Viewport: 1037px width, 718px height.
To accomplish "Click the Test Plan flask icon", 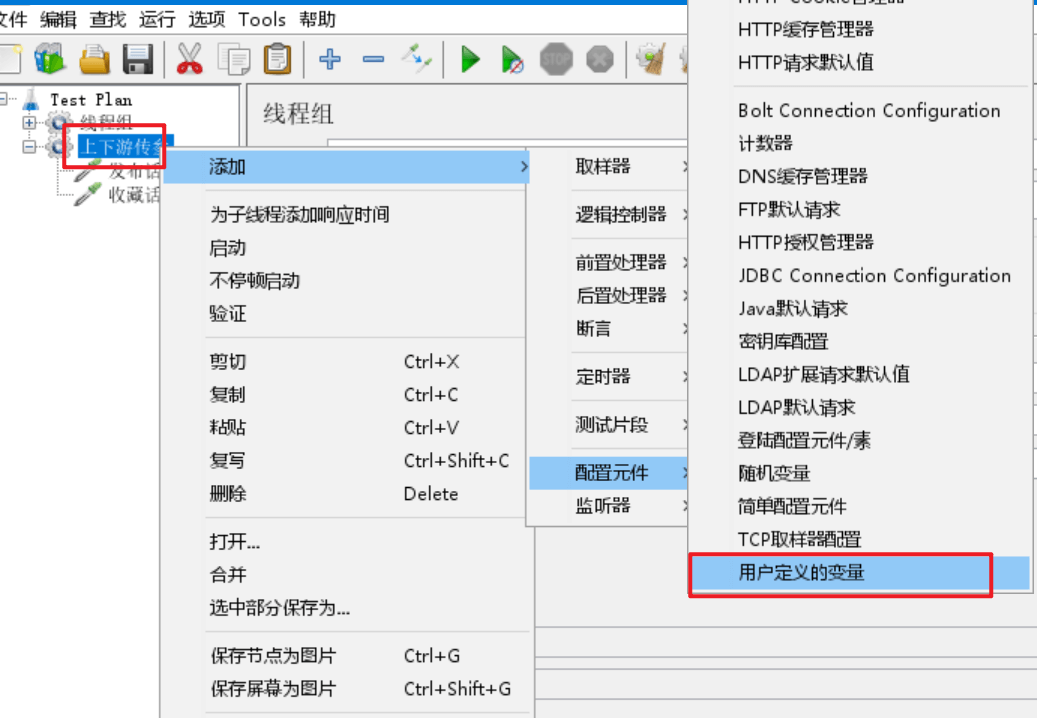I will click(x=31, y=99).
